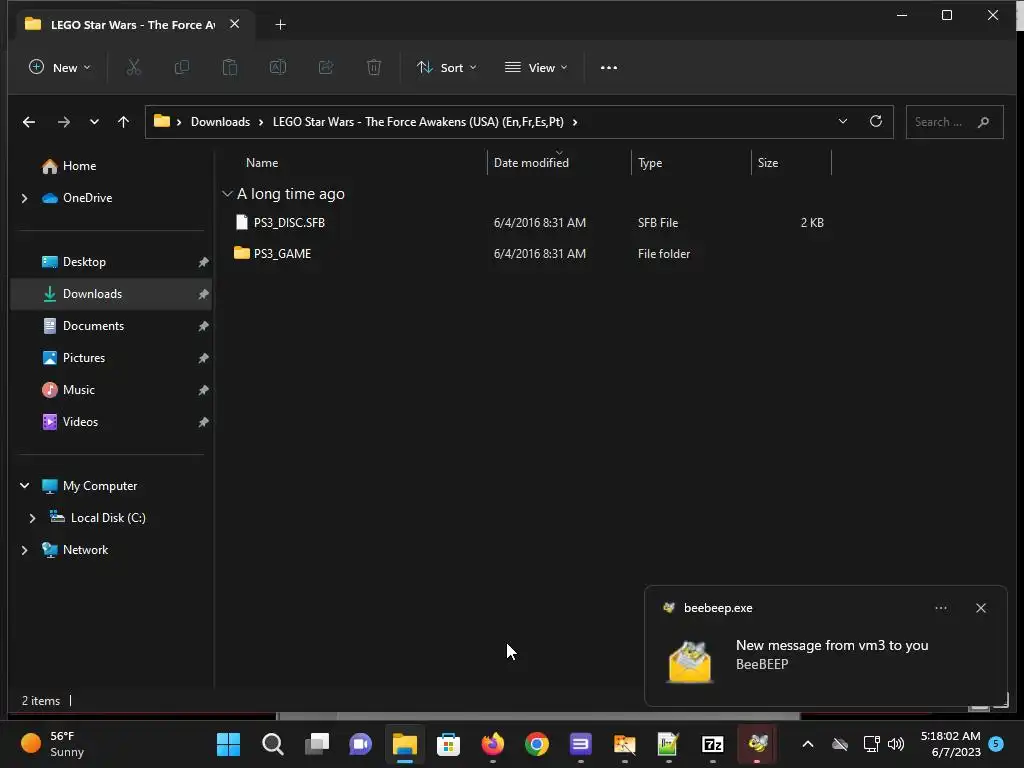Click the Rename icon in toolbar
The width and height of the screenshot is (1024, 768).
pyautogui.click(x=278, y=67)
